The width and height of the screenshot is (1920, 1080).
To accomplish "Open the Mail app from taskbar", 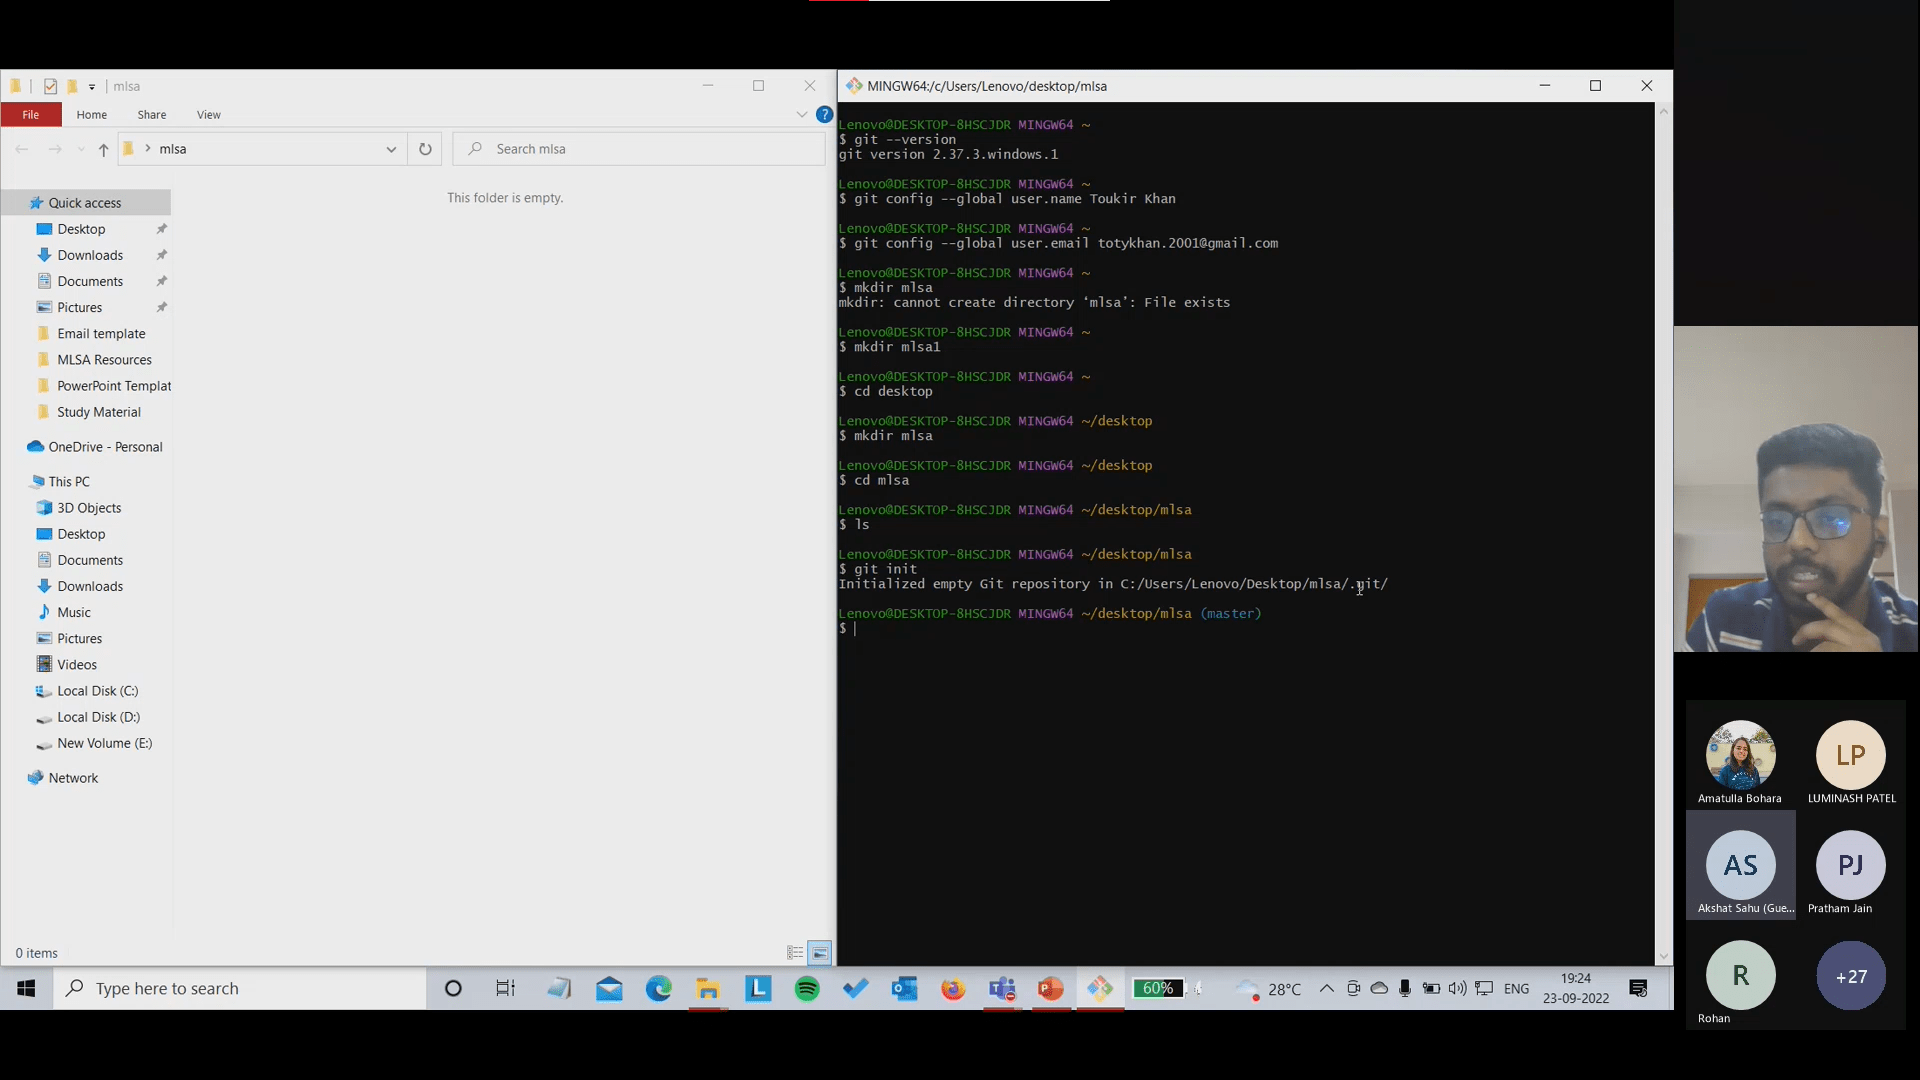I will 609,988.
